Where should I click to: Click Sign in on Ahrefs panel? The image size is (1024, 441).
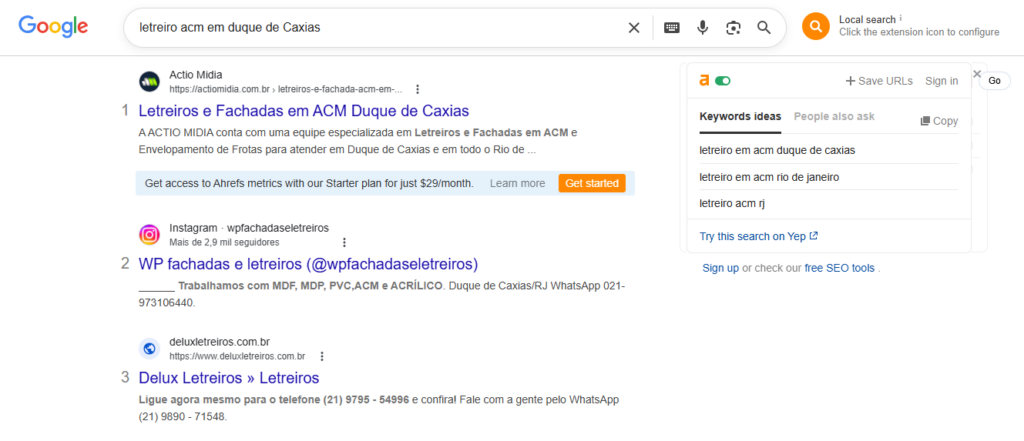pyautogui.click(x=942, y=81)
